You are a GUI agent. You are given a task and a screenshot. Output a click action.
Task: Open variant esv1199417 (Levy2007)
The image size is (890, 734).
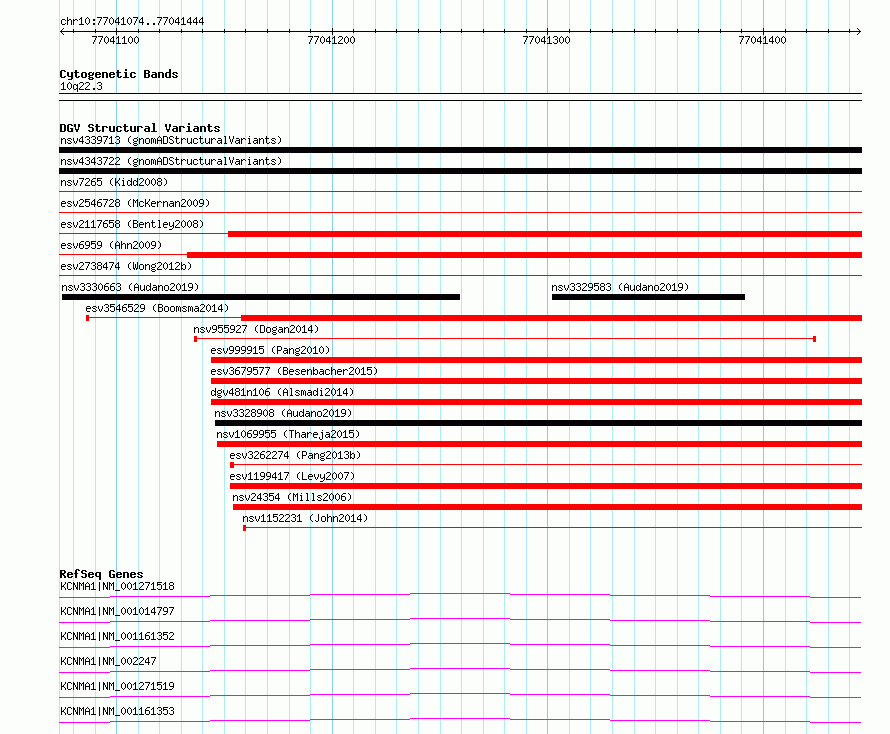point(292,476)
